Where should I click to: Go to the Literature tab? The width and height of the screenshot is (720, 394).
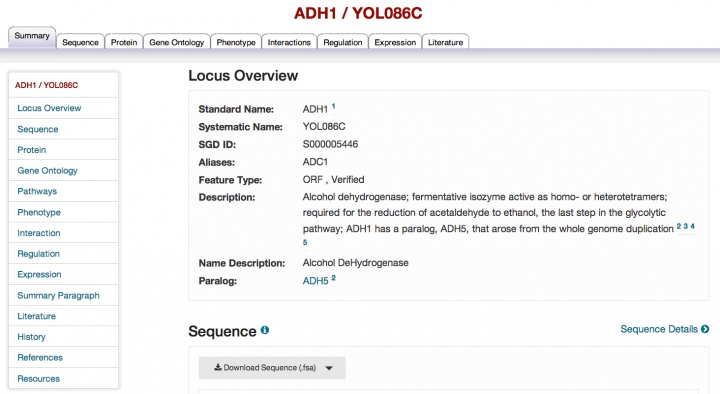tap(445, 42)
